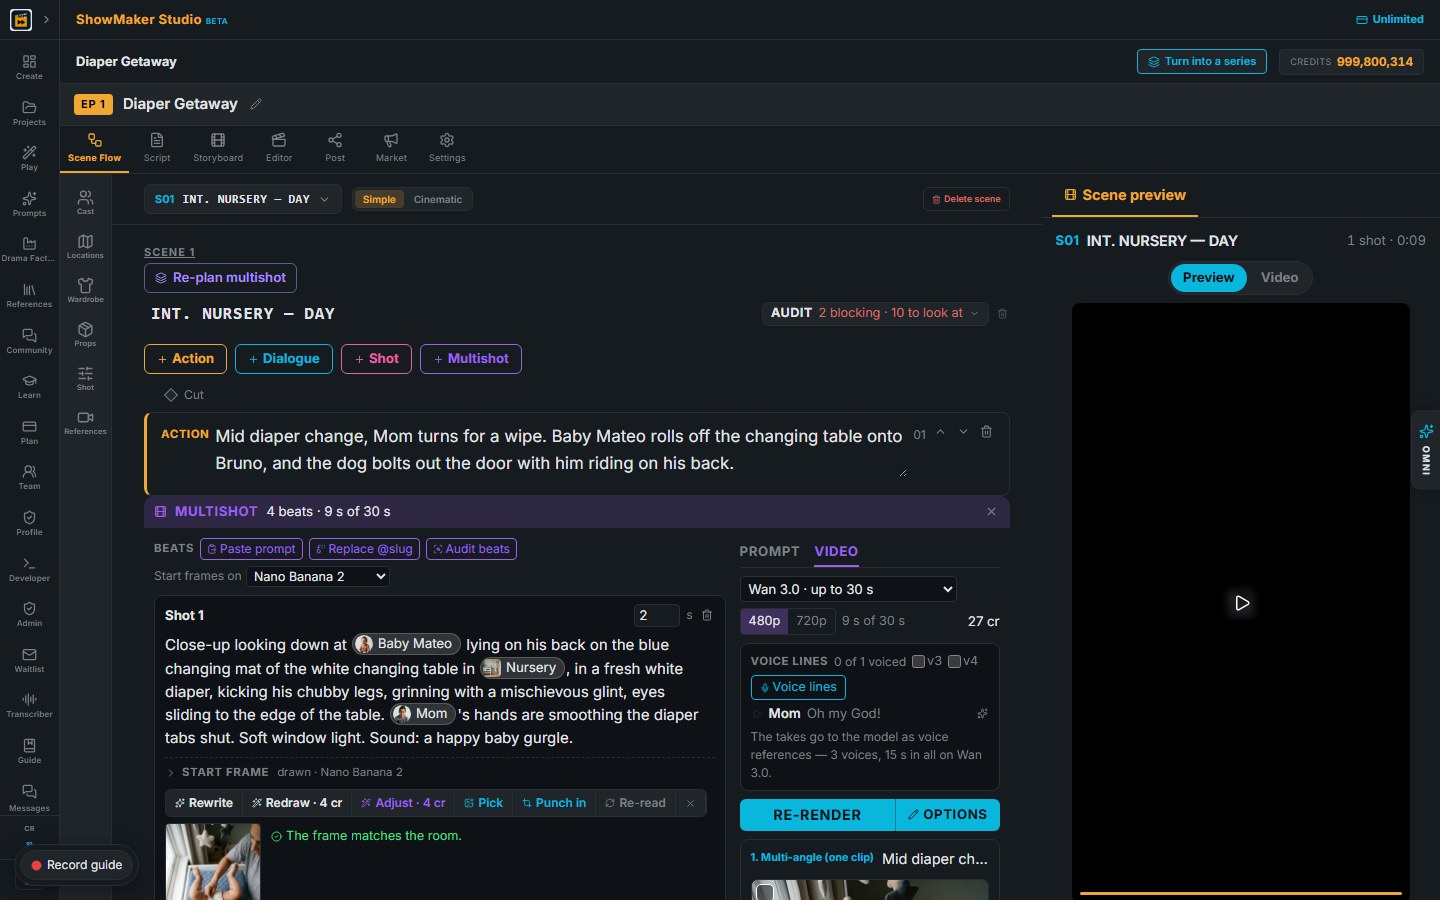The image size is (1440, 900).
Task: Open the Editor tab
Action: [x=279, y=147]
